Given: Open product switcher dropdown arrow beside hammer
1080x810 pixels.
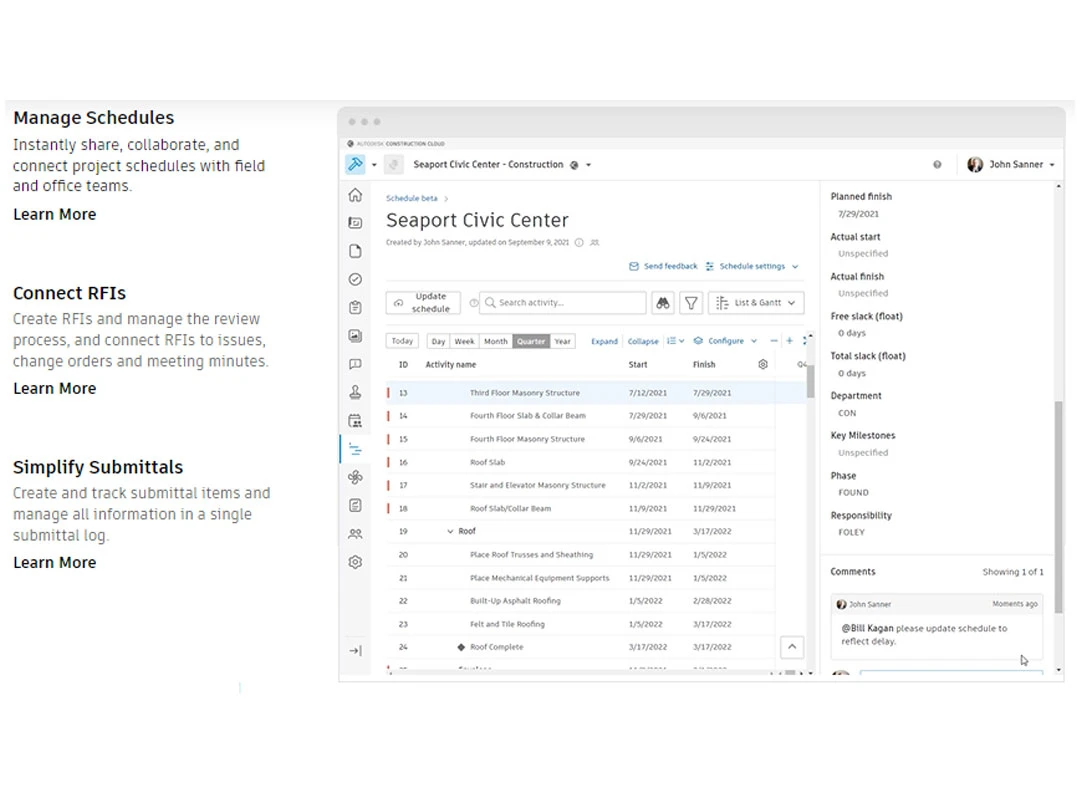Looking at the screenshot, I should pyautogui.click(x=375, y=165).
